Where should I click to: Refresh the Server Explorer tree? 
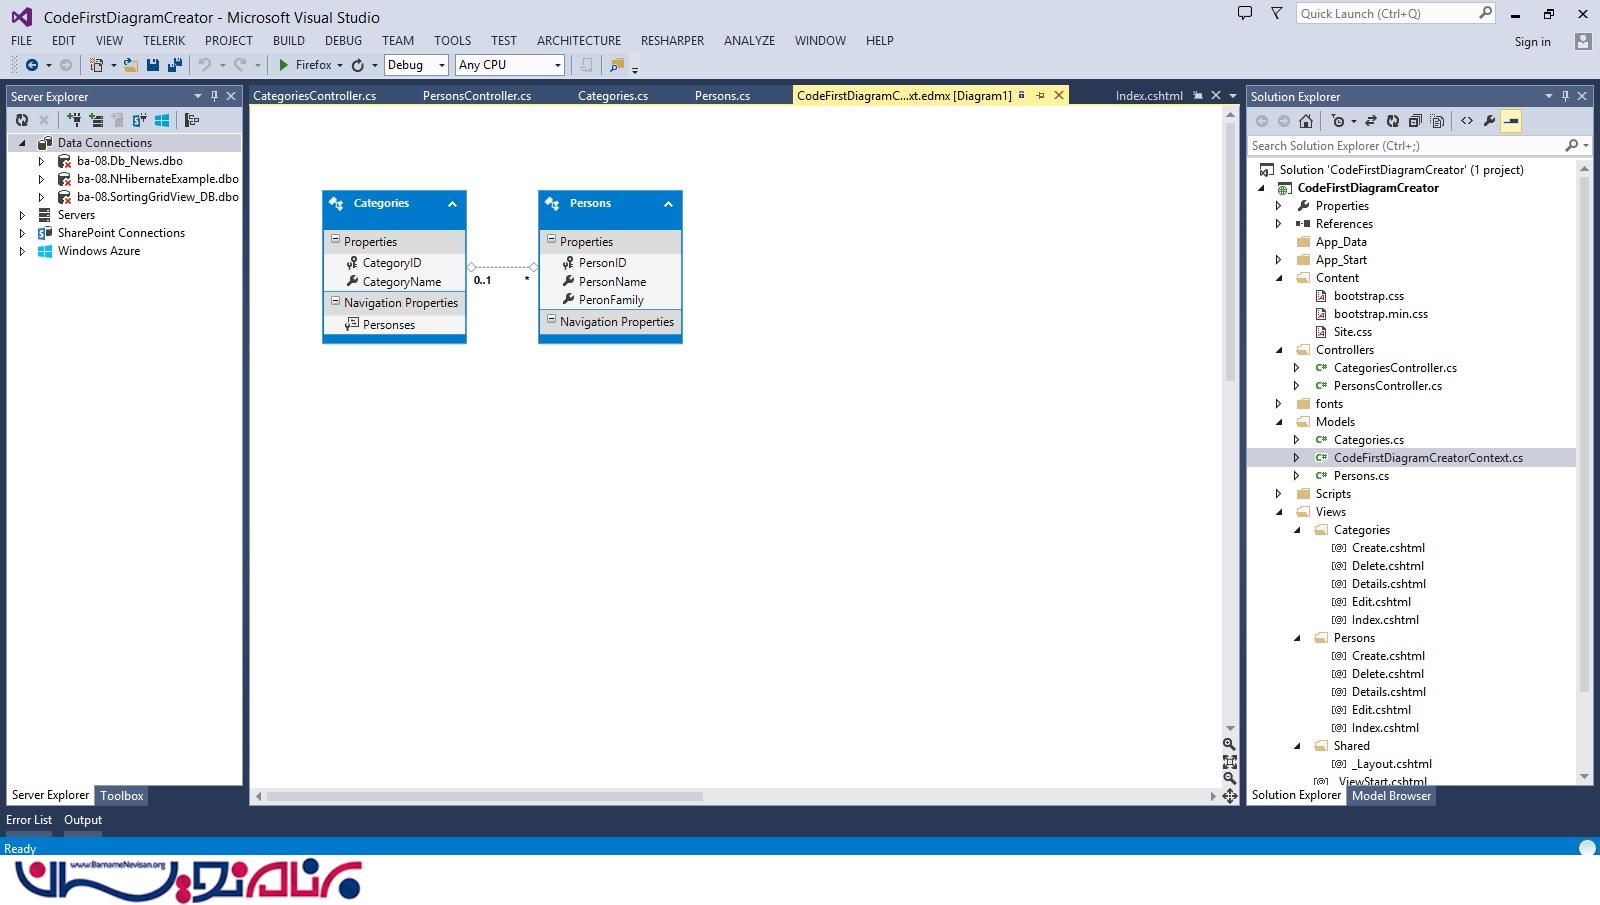coord(22,120)
